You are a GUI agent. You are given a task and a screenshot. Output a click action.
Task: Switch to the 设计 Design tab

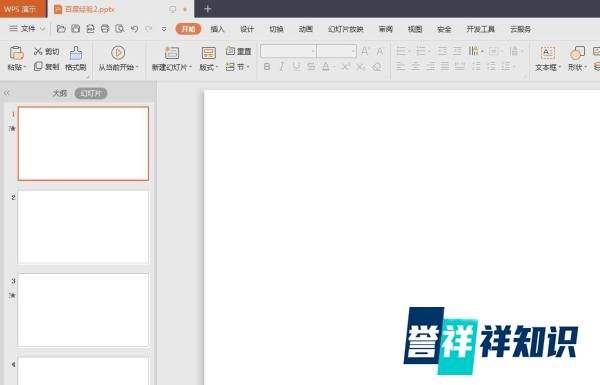(x=247, y=29)
